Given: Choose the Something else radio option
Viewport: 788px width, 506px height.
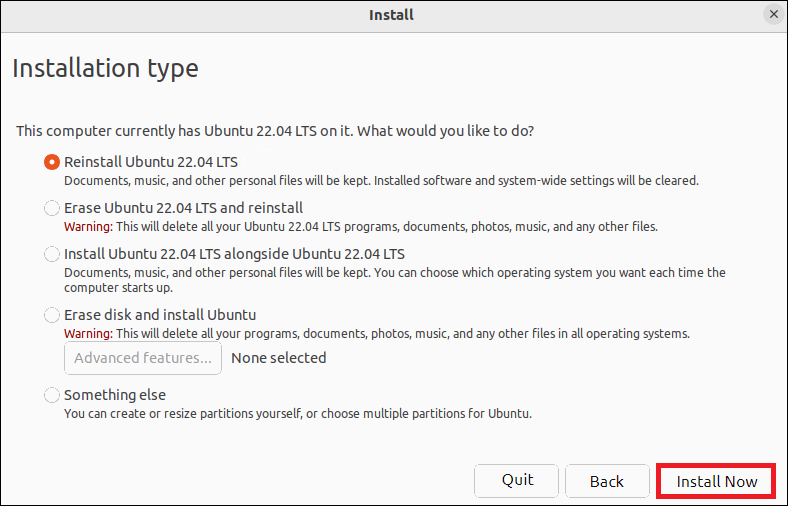Looking at the screenshot, I should pos(52,395).
